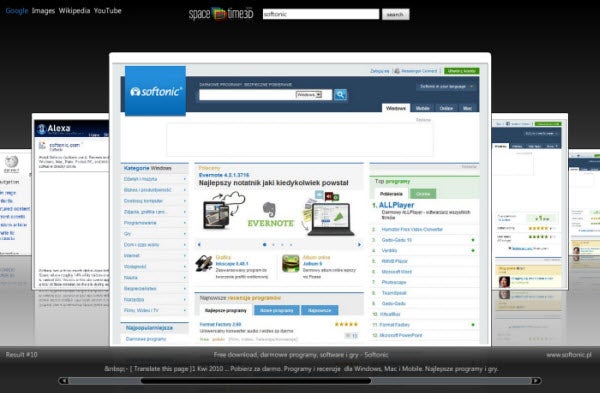
Task: Click the Jalbum frog icon
Action: click(290, 263)
